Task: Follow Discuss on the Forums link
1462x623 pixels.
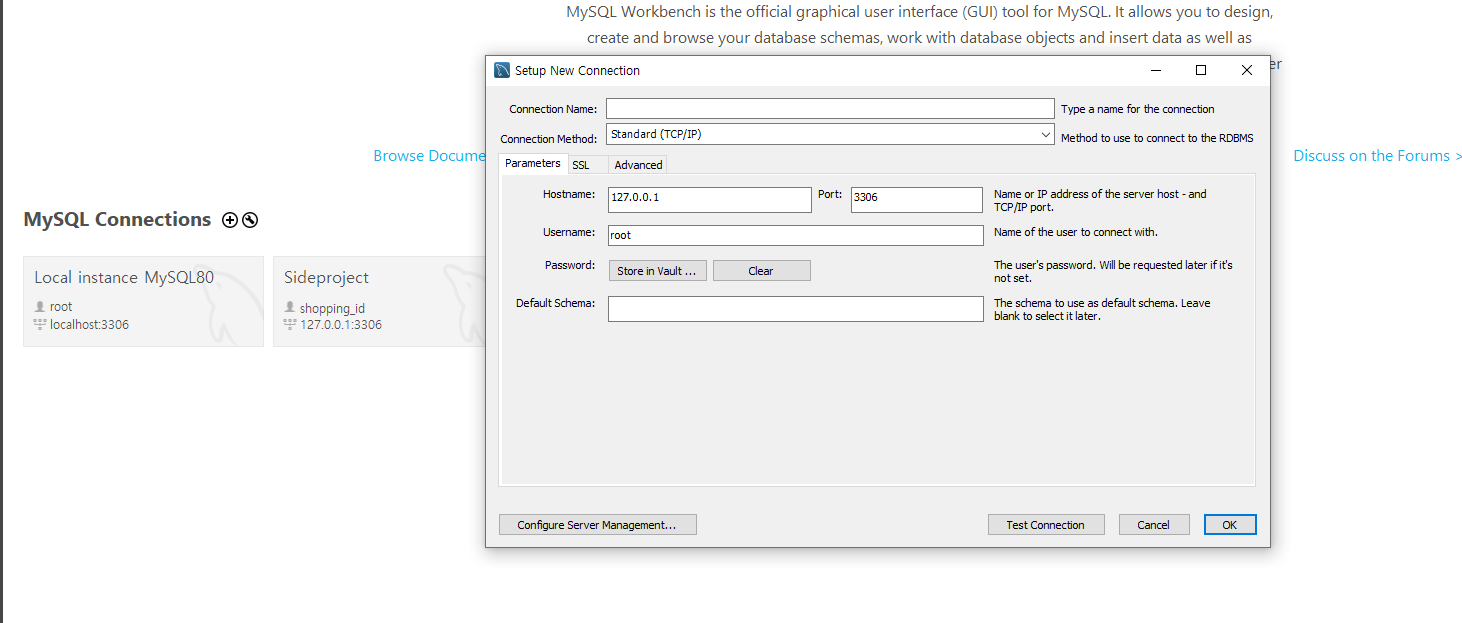Action: [x=1377, y=156]
